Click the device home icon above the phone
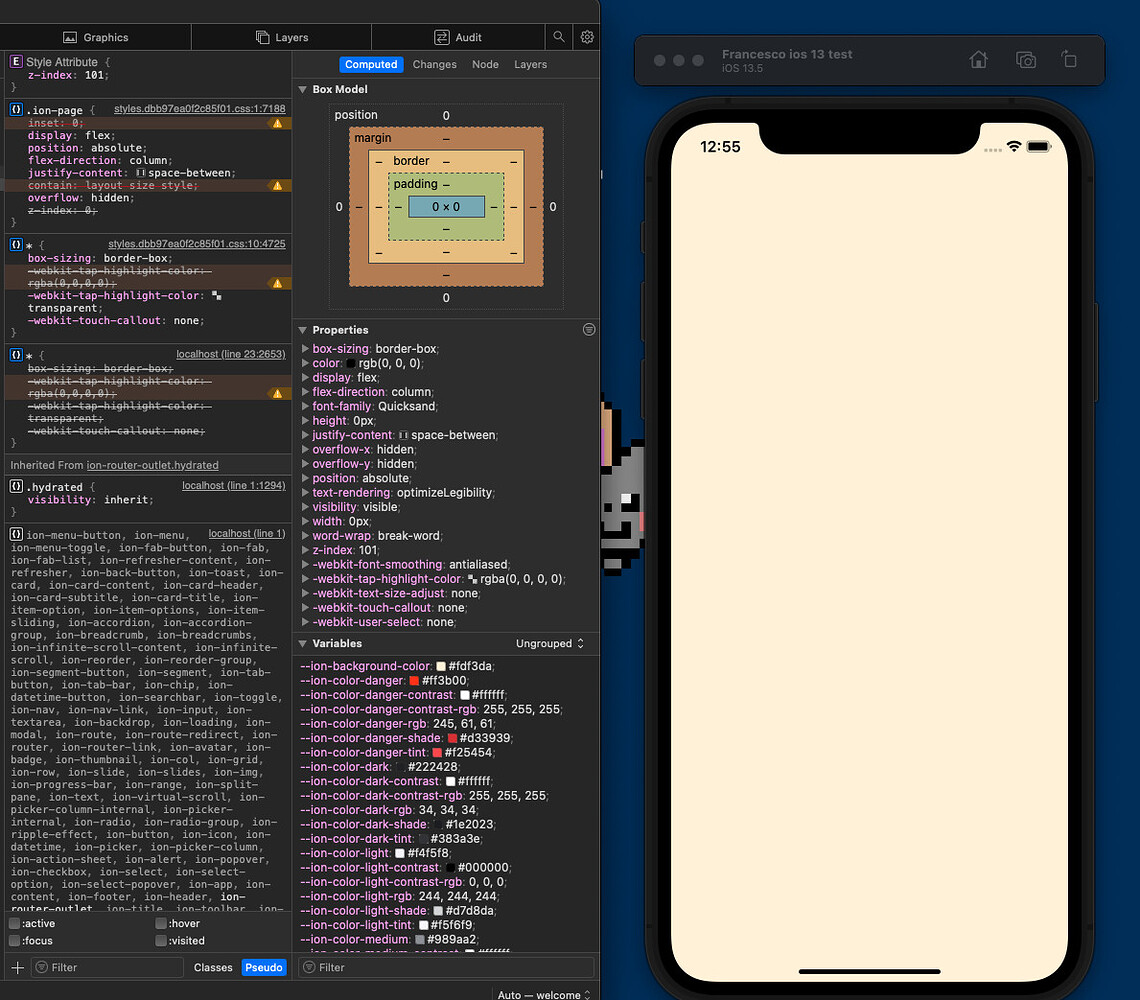 click(x=978, y=60)
